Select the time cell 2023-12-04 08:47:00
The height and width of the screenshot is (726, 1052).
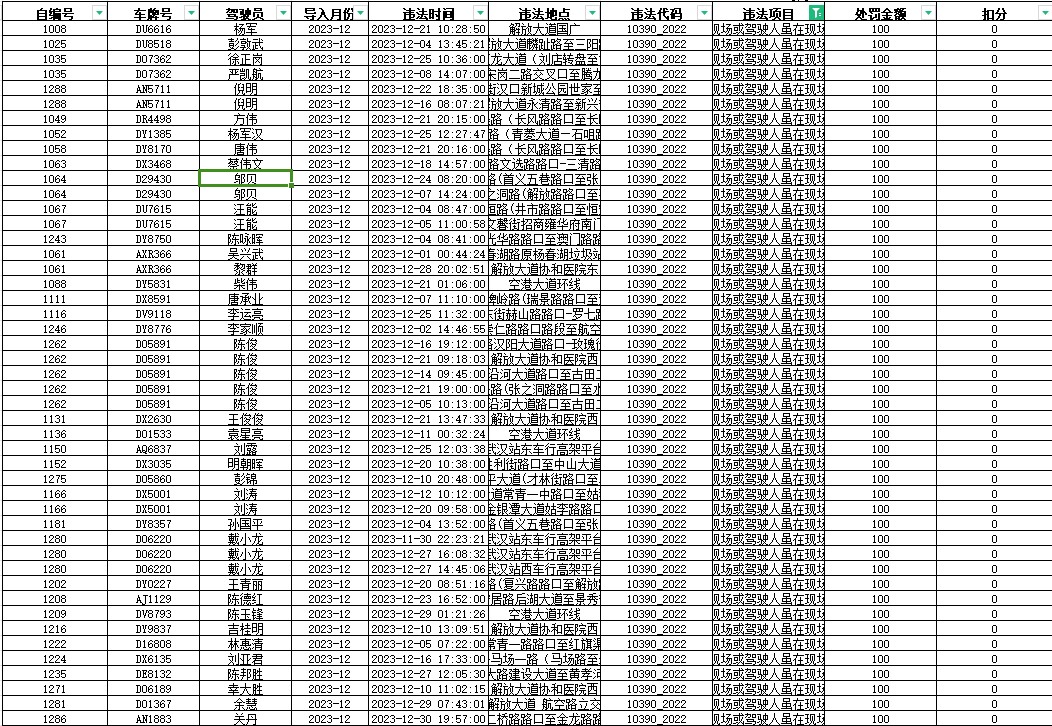pos(428,209)
